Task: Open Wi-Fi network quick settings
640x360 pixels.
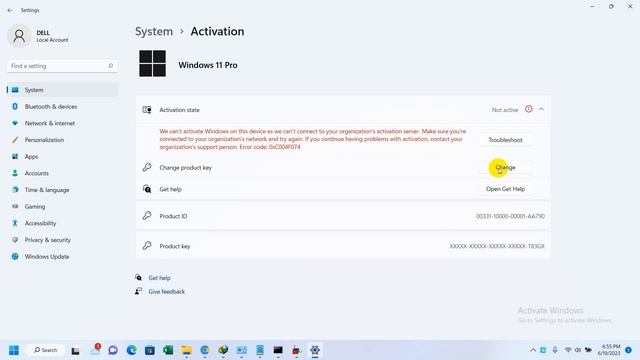Action: (568, 350)
